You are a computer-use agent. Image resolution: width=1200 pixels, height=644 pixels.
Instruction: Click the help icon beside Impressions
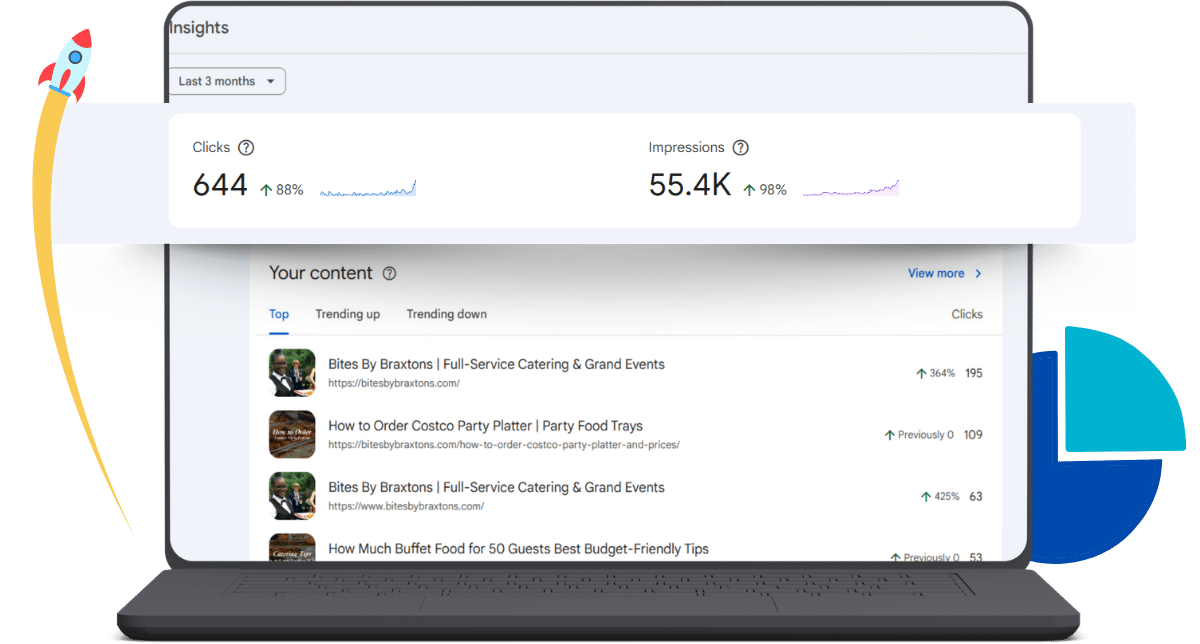click(x=740, y=148)
